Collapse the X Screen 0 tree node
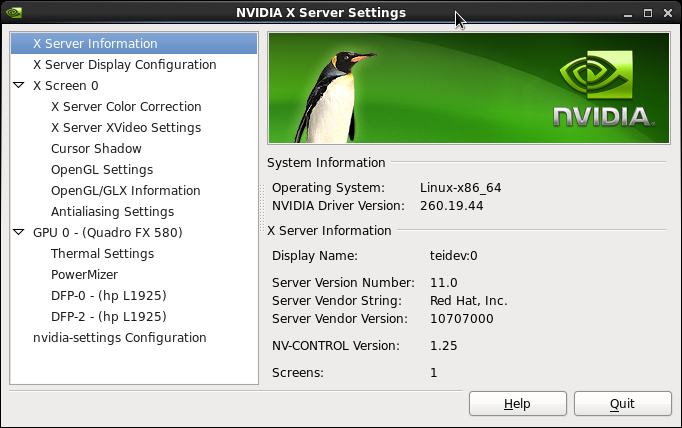This screenshot has height=428, width=682. pos(19,86)
